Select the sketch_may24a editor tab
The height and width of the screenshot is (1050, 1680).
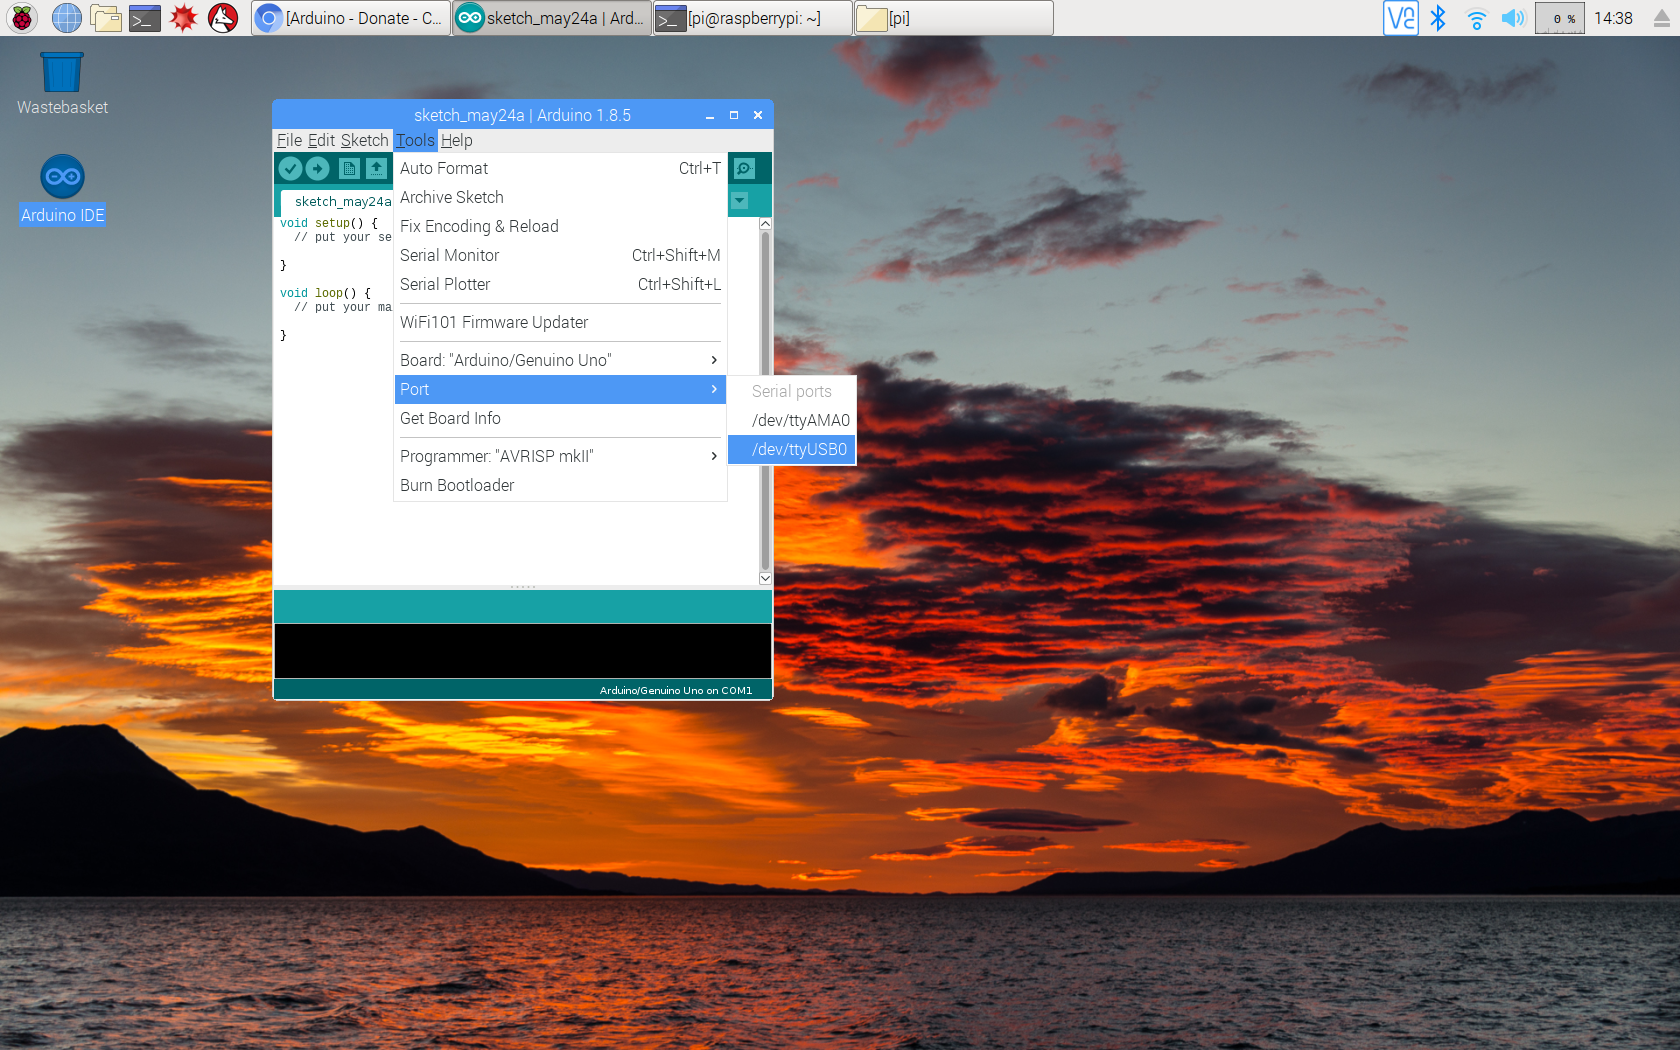click(x=337, y=202)
